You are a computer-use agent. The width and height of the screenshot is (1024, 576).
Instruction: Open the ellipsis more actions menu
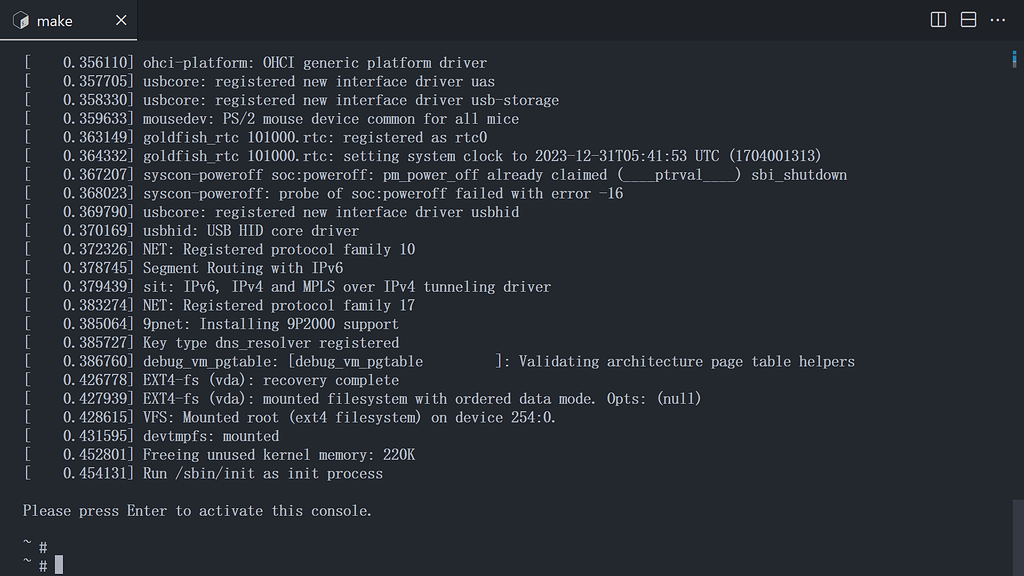pos(997,20)
